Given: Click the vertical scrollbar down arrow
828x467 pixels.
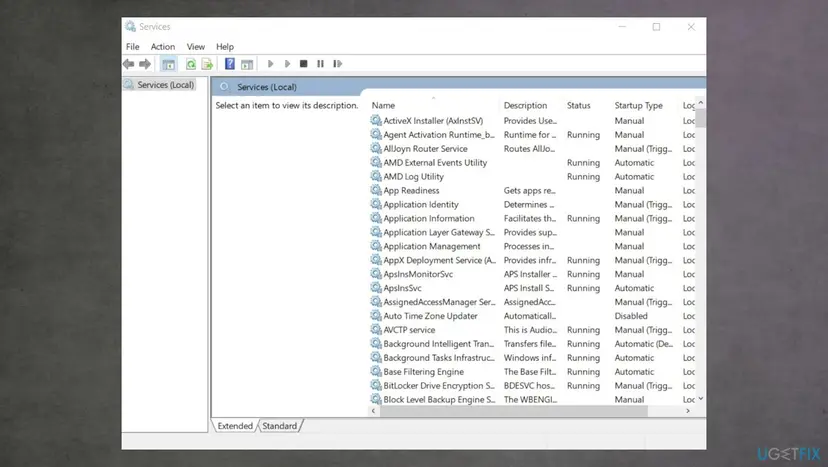Looking at the screenshot, I should click(x=701, y=399).
